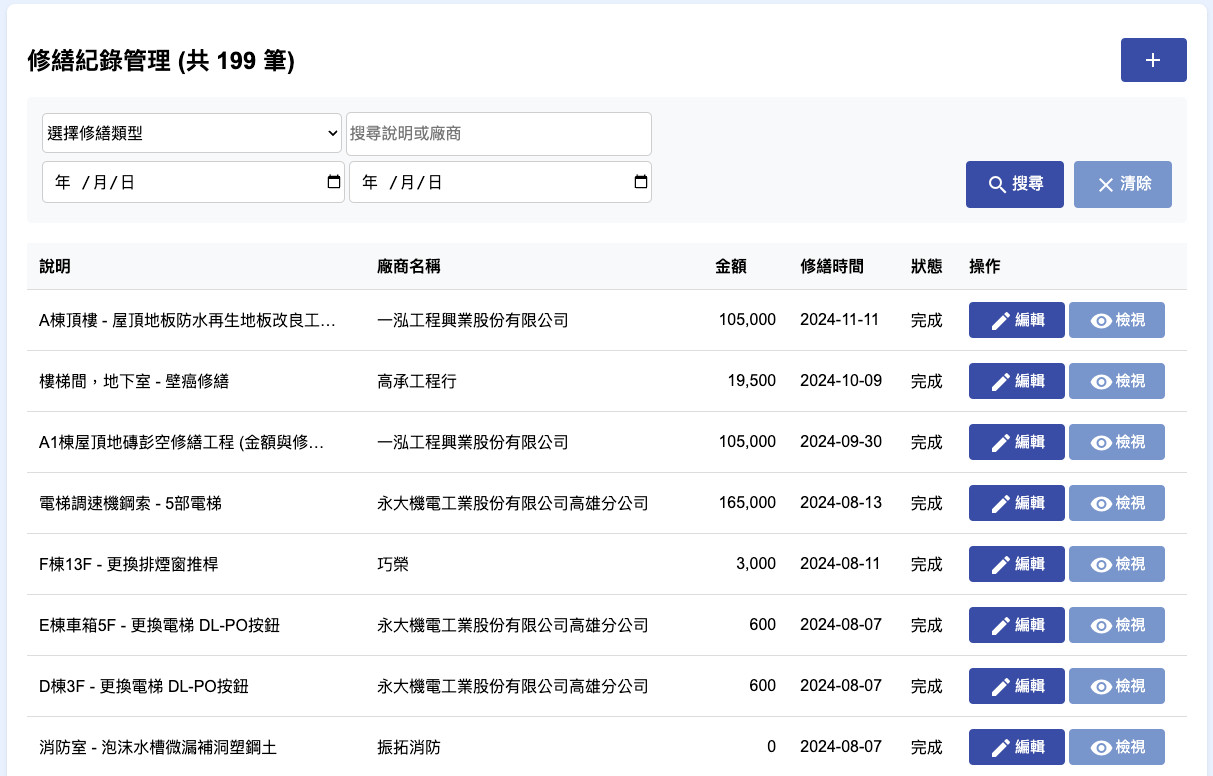Screen dimensions: 1213x776
Task: Click the date 2024-08-13
Action: click(841, 503)
